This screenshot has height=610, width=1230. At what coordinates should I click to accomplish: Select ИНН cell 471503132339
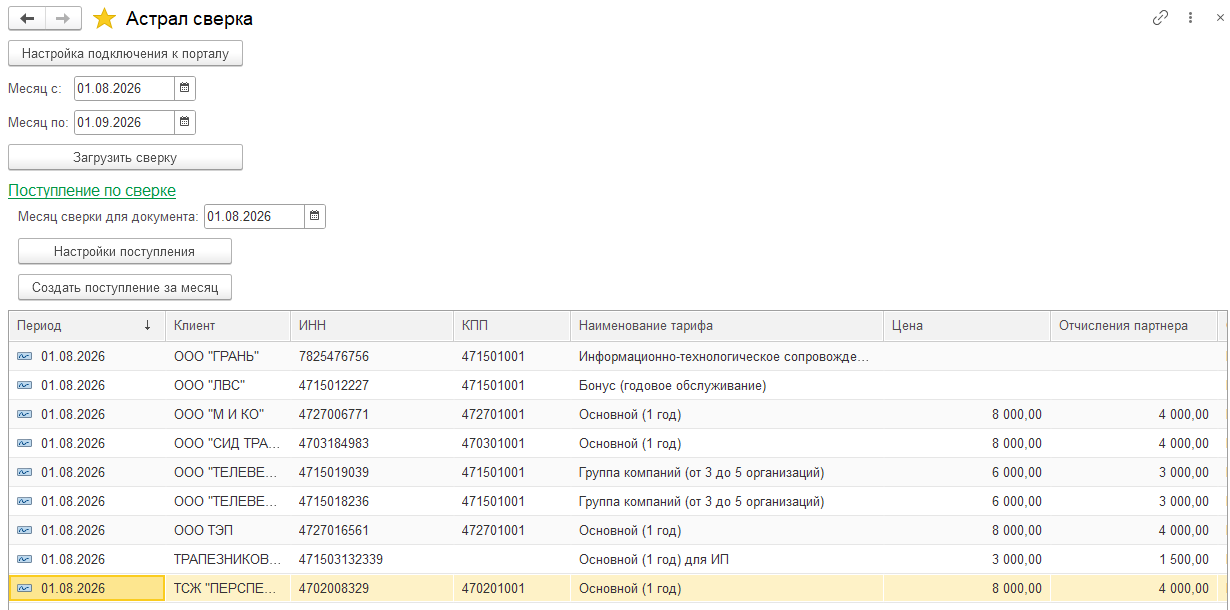click(372, 559)
